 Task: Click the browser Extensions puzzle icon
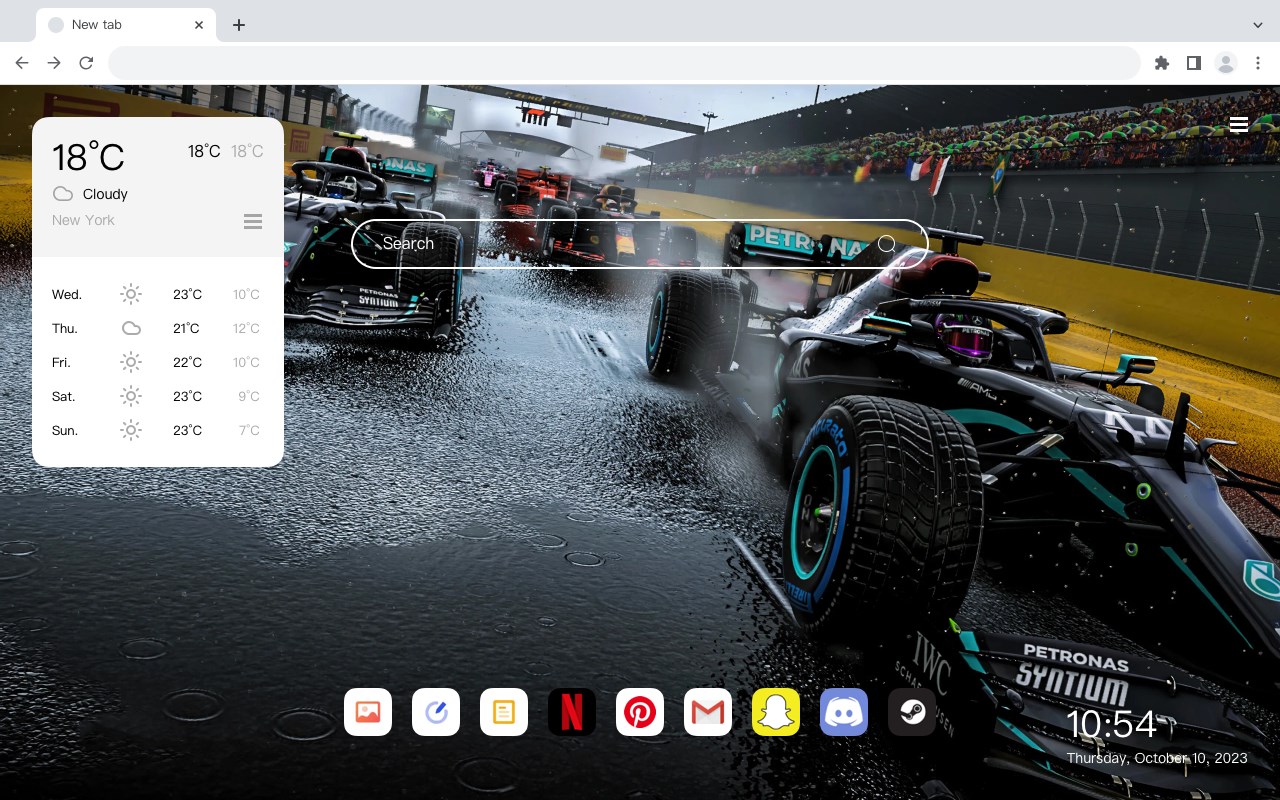click(1161, 63)
